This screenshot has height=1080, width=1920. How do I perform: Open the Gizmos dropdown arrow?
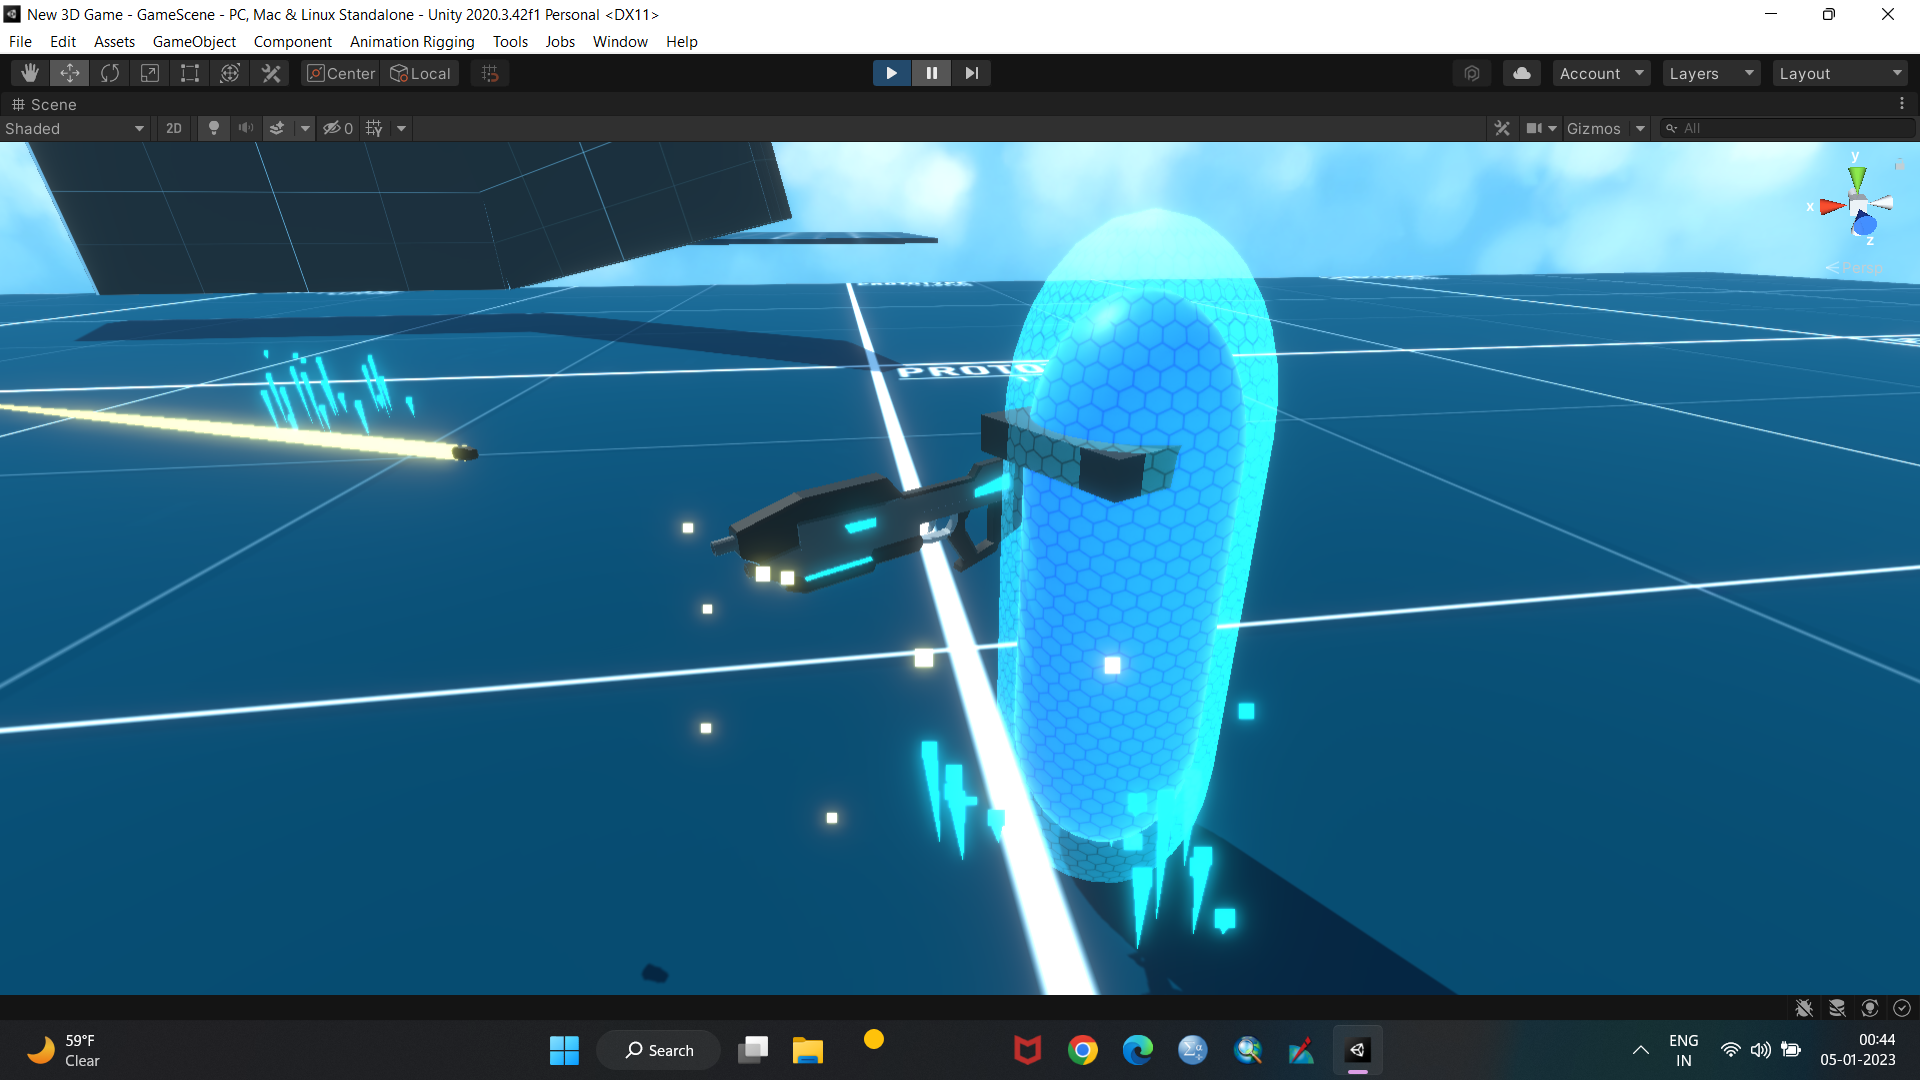[1640, 128]
